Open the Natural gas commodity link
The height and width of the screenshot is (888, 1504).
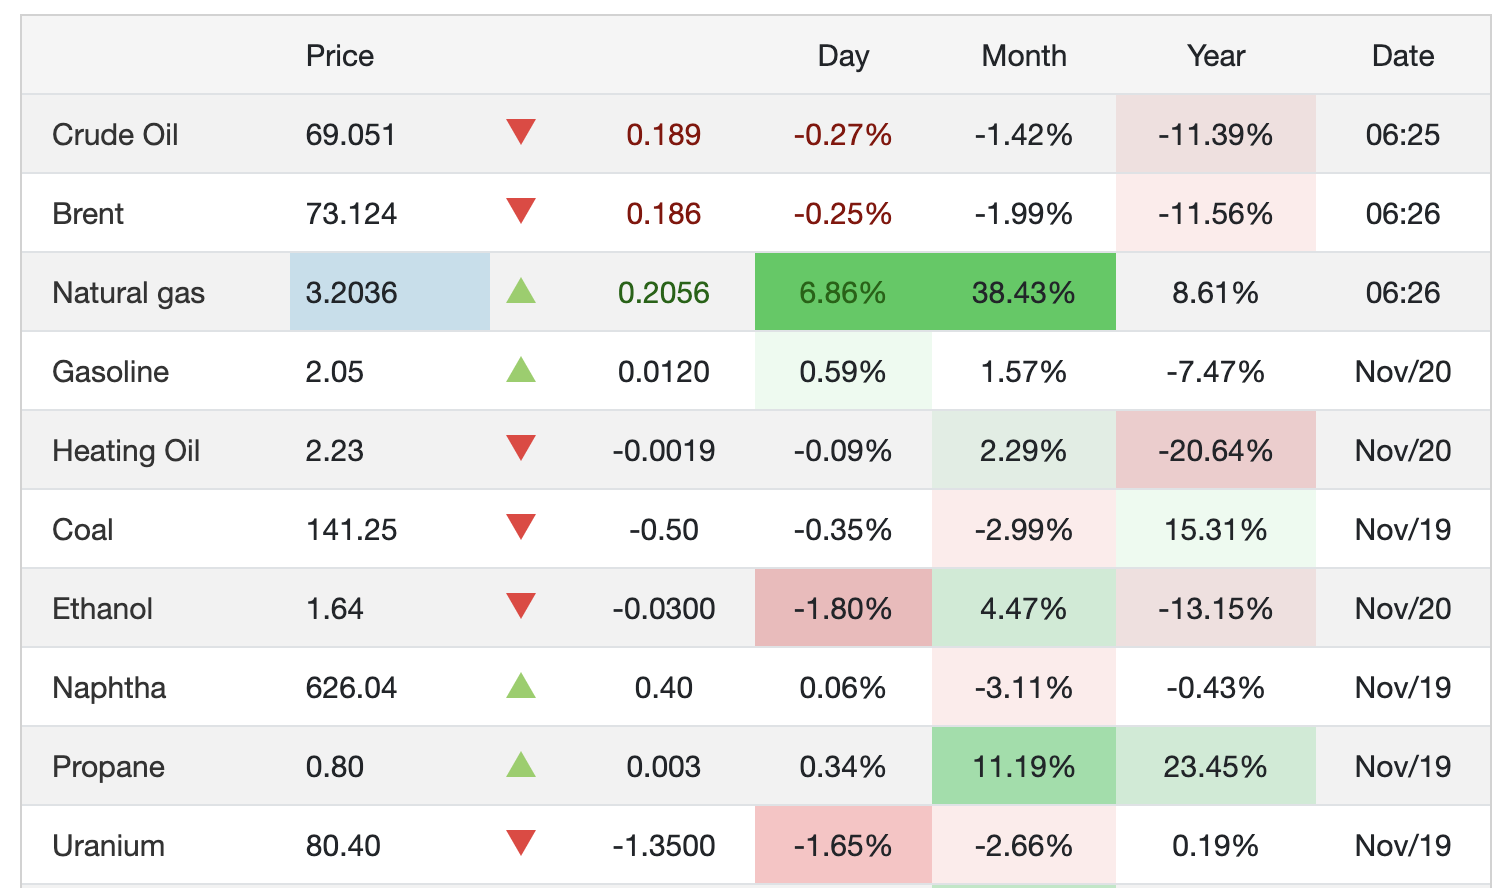click(x=128, y=293)
